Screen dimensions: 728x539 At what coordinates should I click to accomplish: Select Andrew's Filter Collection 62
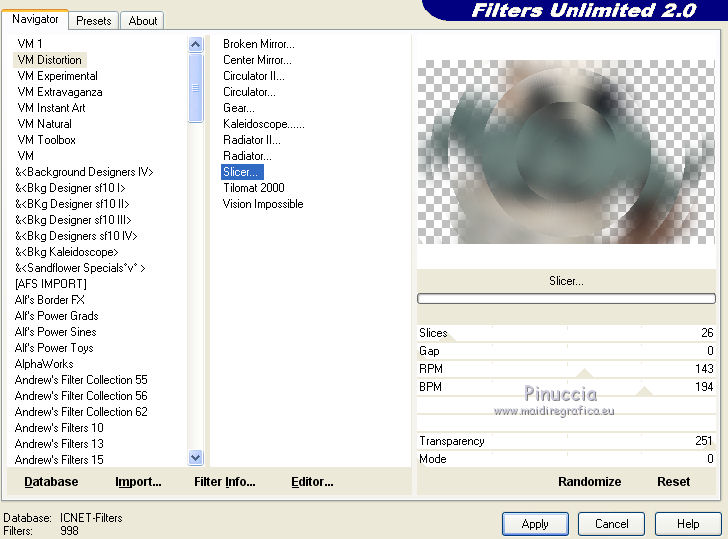[x=81, y=412]
